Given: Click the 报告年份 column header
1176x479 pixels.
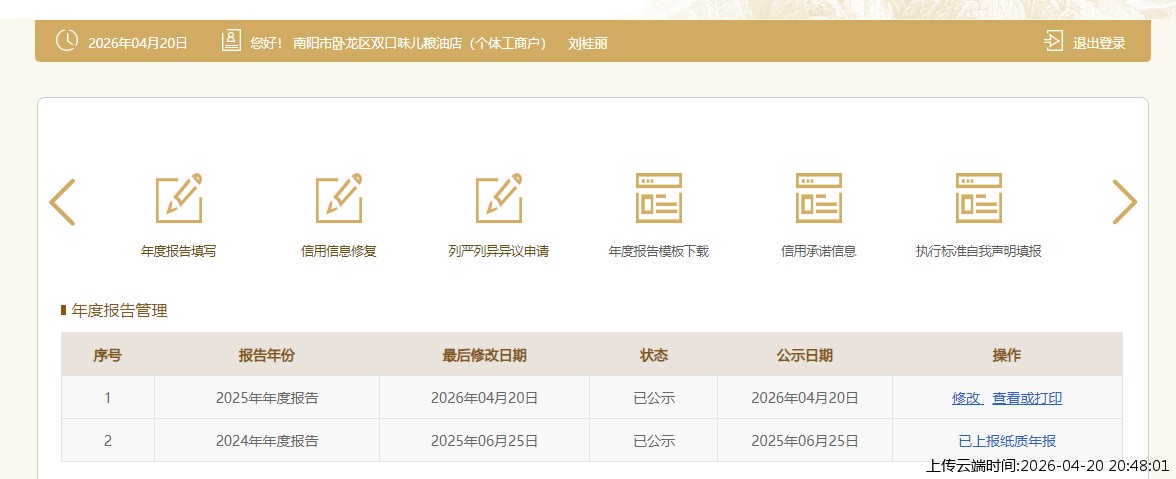Looking at the screenshot, I should click(x=267, y=355).
